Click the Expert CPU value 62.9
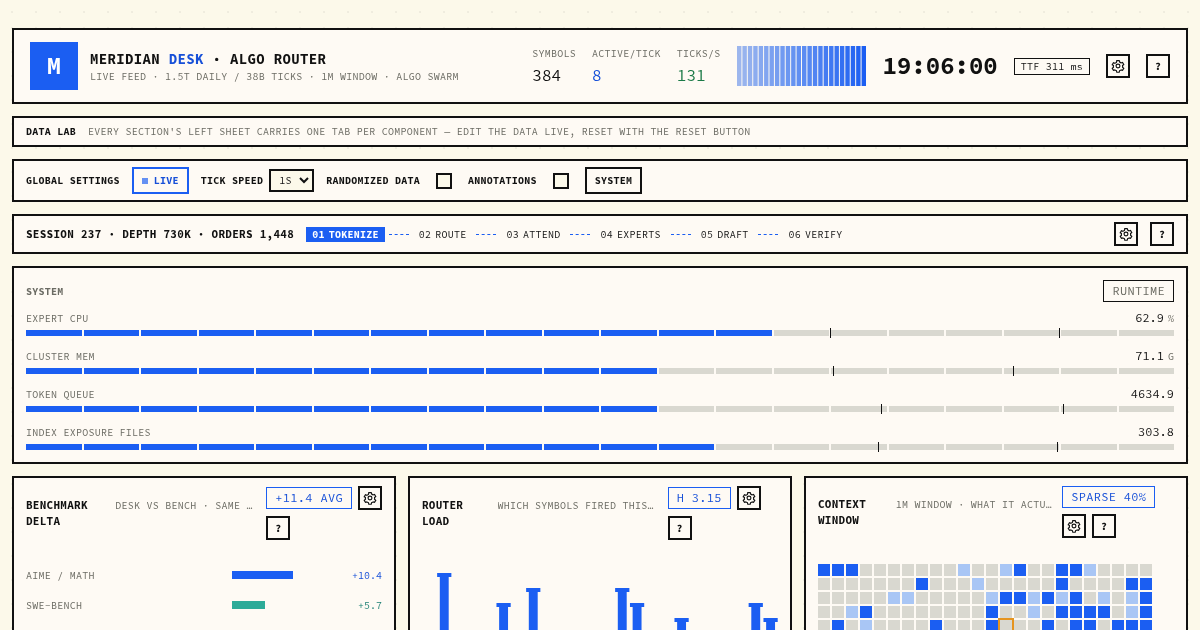This screenshot has height=630, width=1200. [x=1149, y=318]
